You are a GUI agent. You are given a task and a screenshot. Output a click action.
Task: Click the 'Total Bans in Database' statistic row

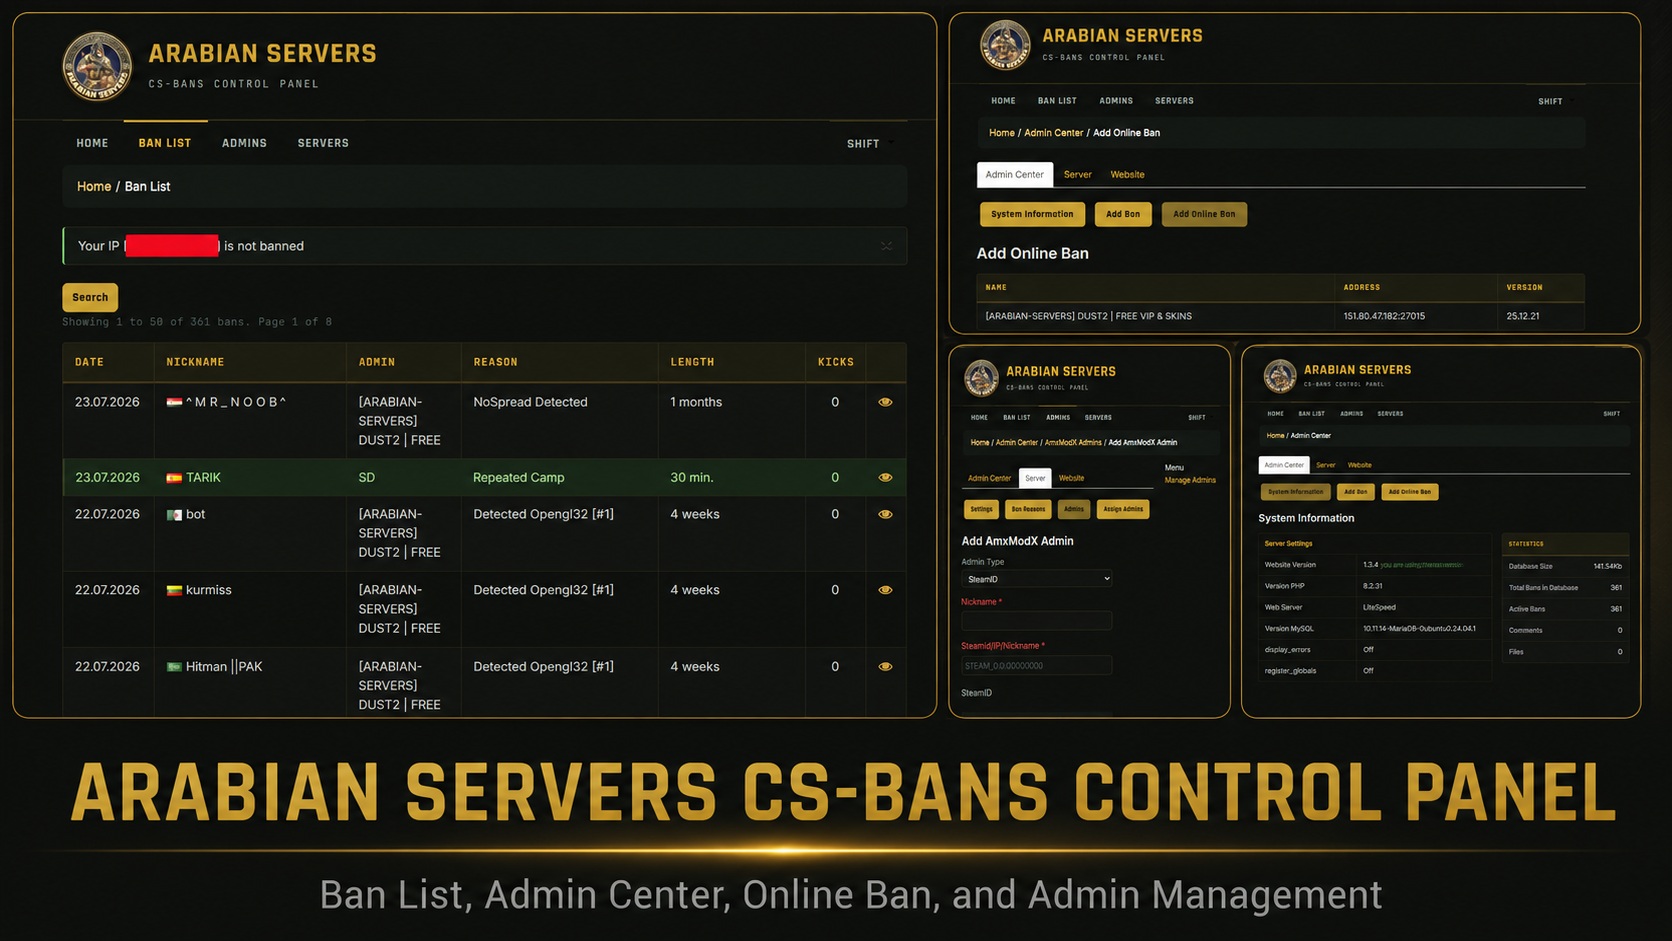coord(1565,588)
